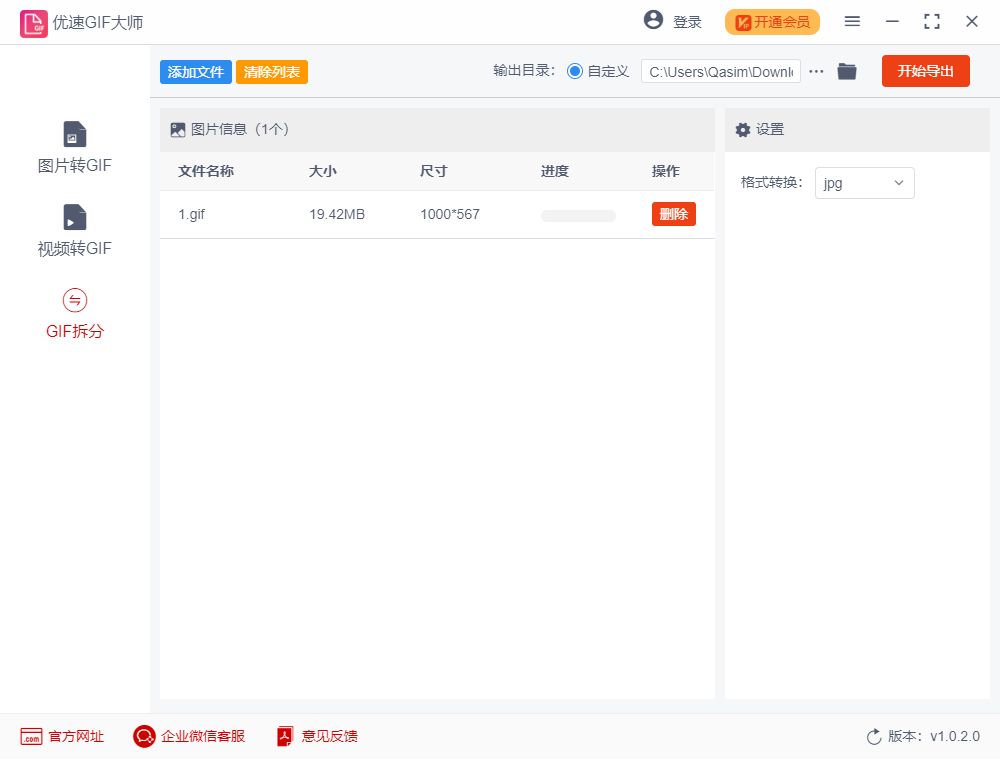1000x760 pixels.
Task: Open the 开通会员 membership upgrade
Action: click(772, 21)
